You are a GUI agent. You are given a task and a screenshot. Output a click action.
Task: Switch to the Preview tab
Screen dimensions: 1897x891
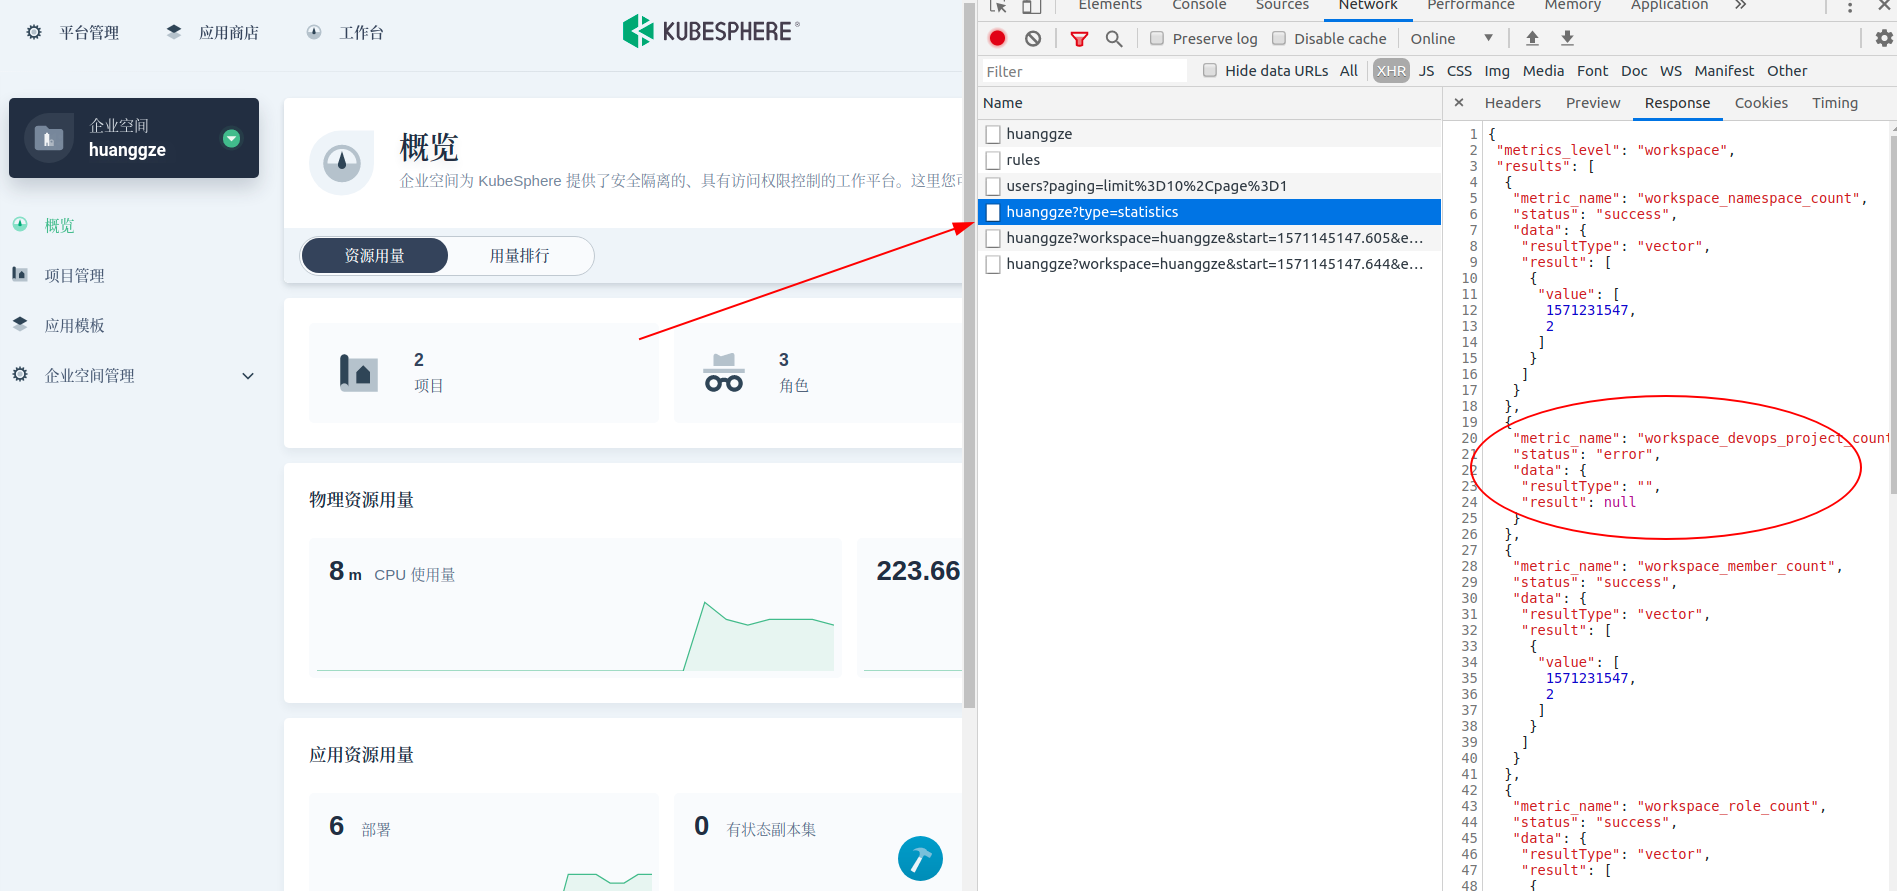pos(1593,103)
